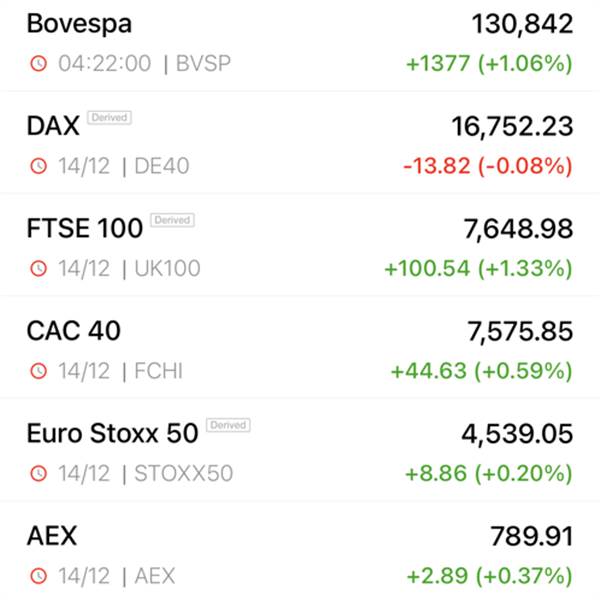The image size is (600, 600).
Task: Click the clock icon beside Bovespa time
Action: pyautogui.click(x=39, y=64)
